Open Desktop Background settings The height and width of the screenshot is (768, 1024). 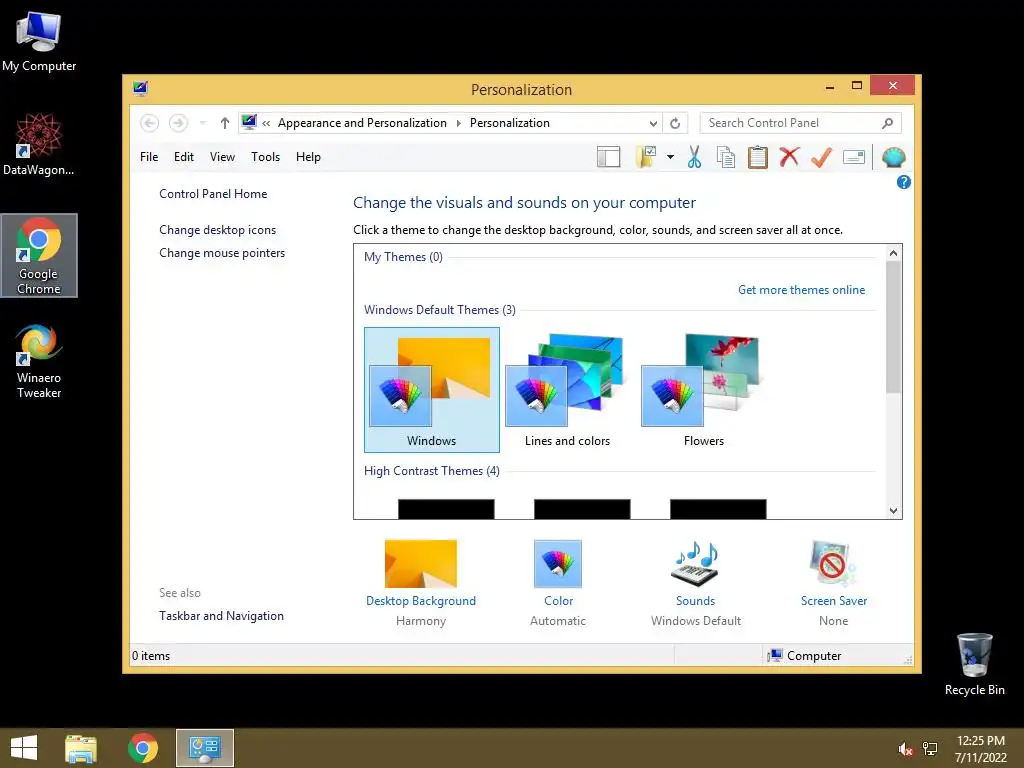[x=421, y=583]
